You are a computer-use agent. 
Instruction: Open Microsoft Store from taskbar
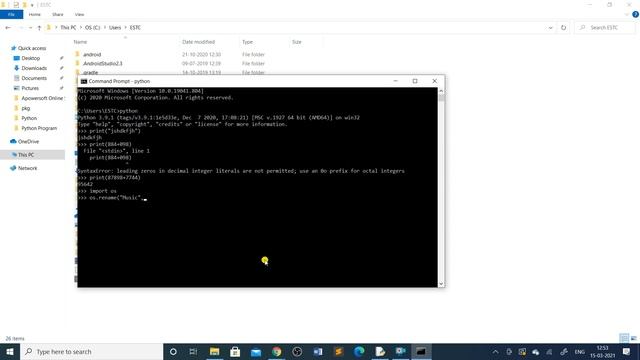(x=235, y=351)
